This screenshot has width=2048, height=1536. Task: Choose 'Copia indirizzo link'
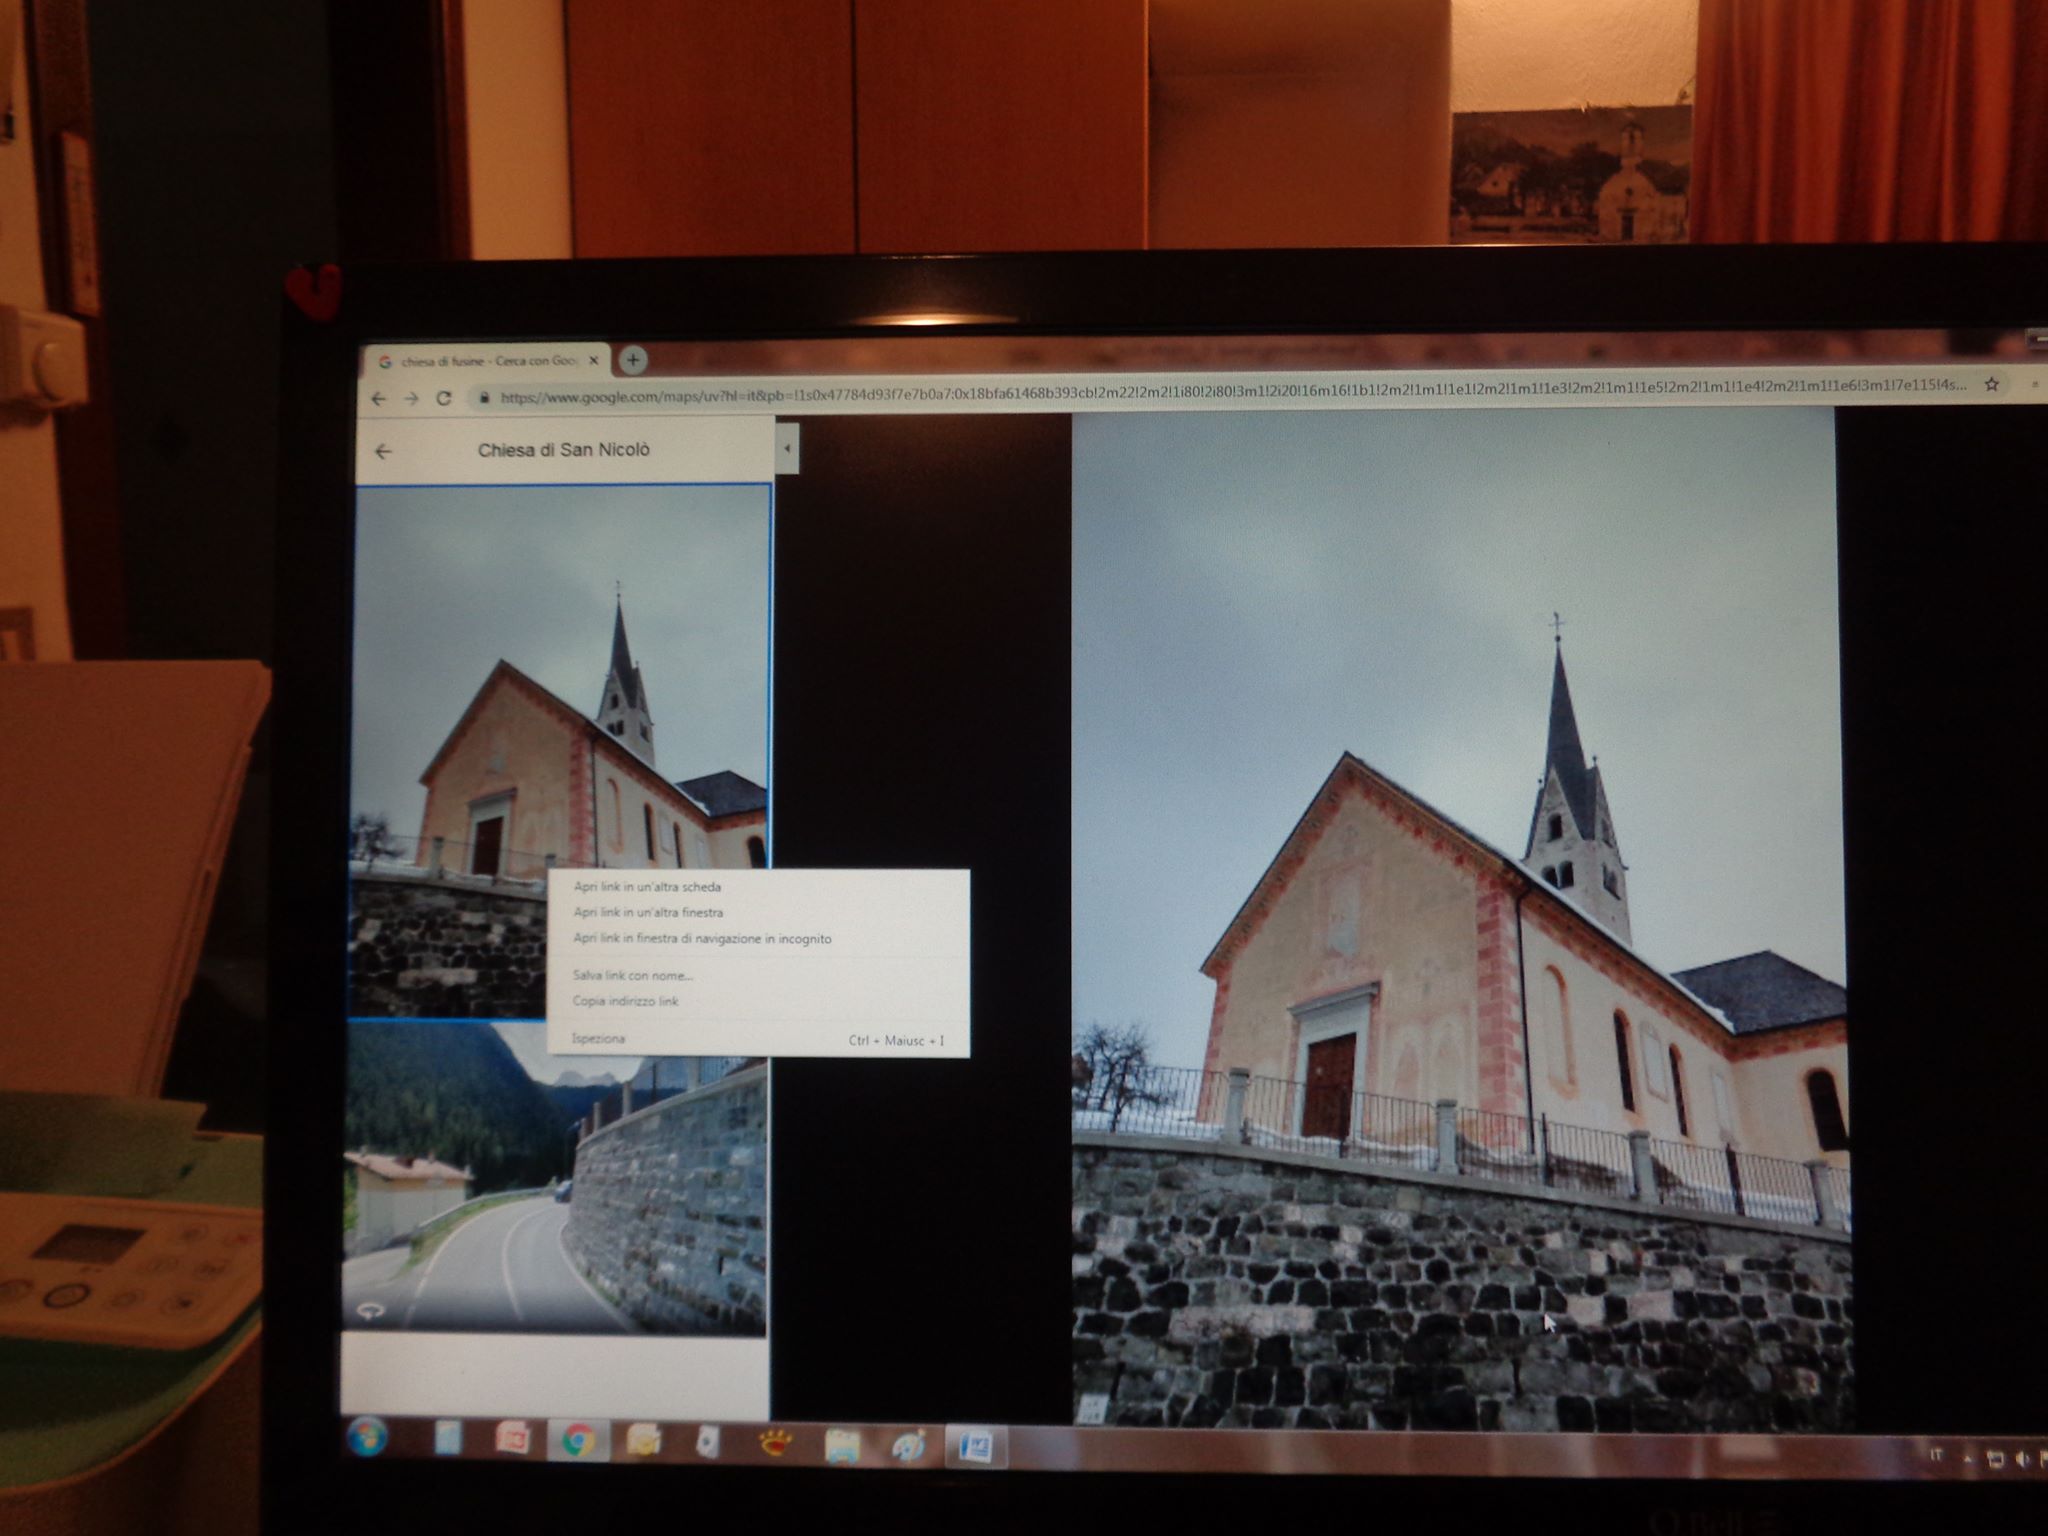(x=625, y=1001)
